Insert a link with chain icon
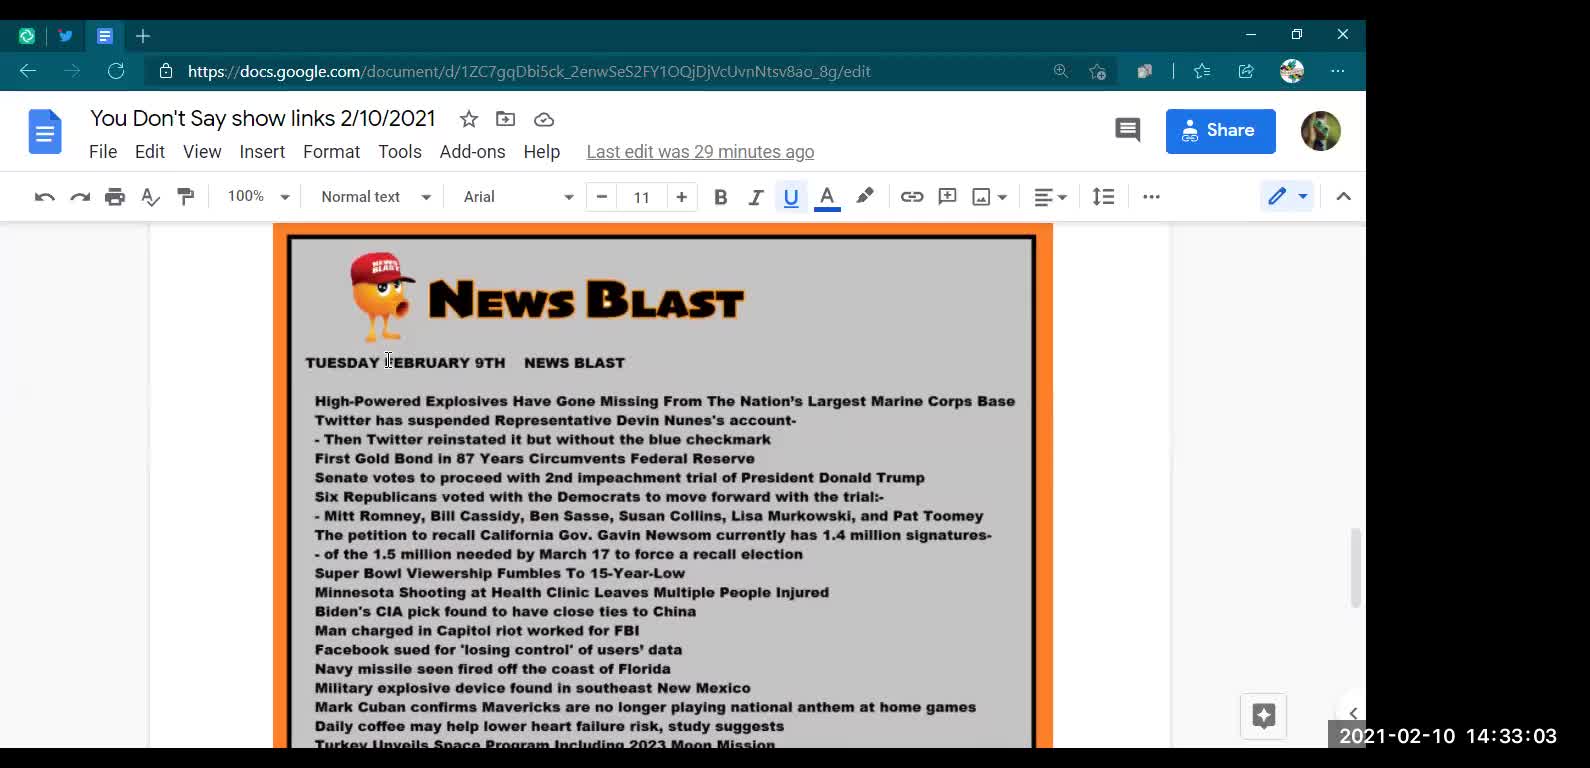Screen dimensions: 1590x768 [x=912, y=197]
